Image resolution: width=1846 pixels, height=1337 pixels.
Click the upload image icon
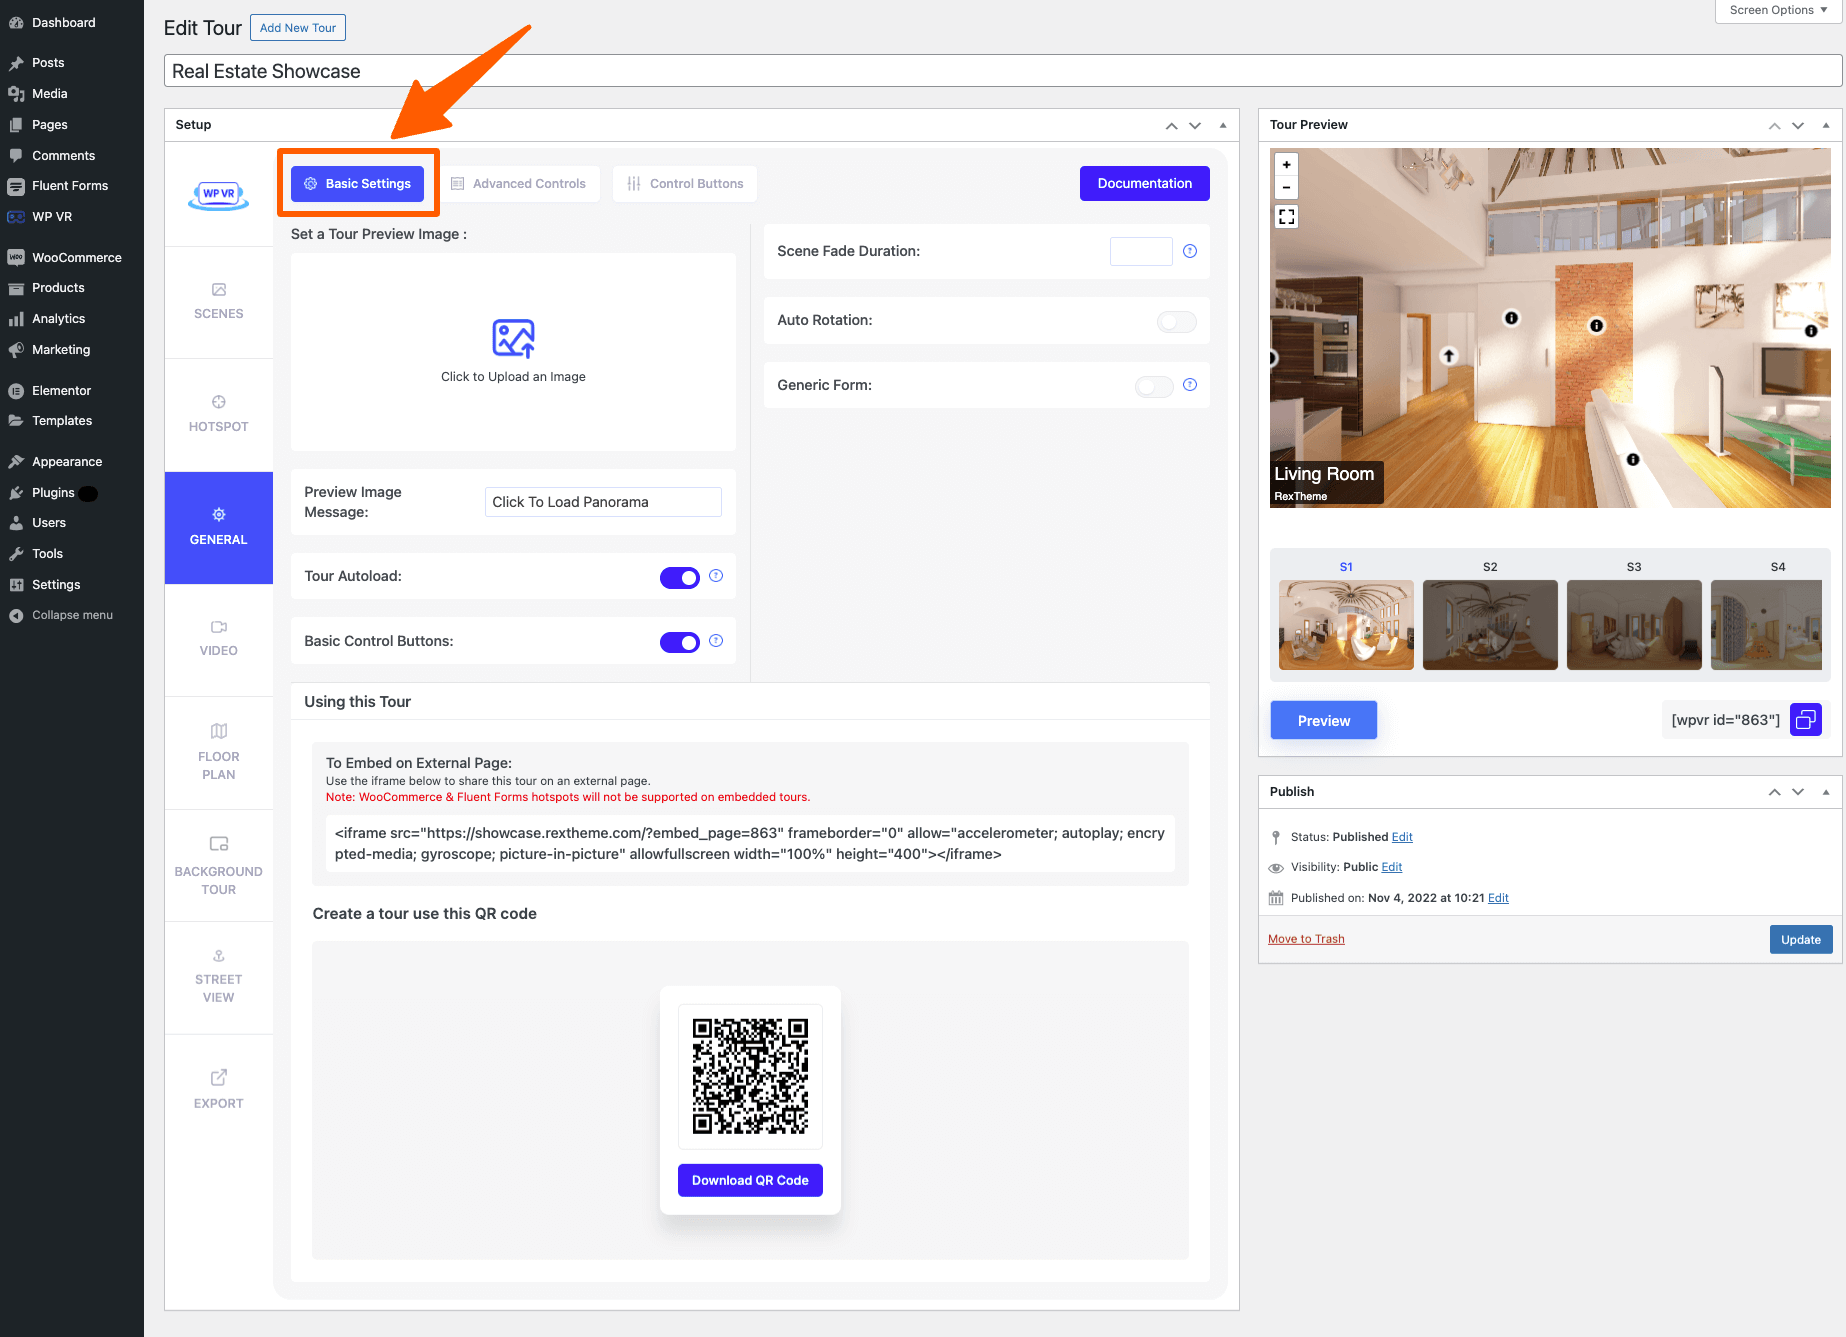513,339
